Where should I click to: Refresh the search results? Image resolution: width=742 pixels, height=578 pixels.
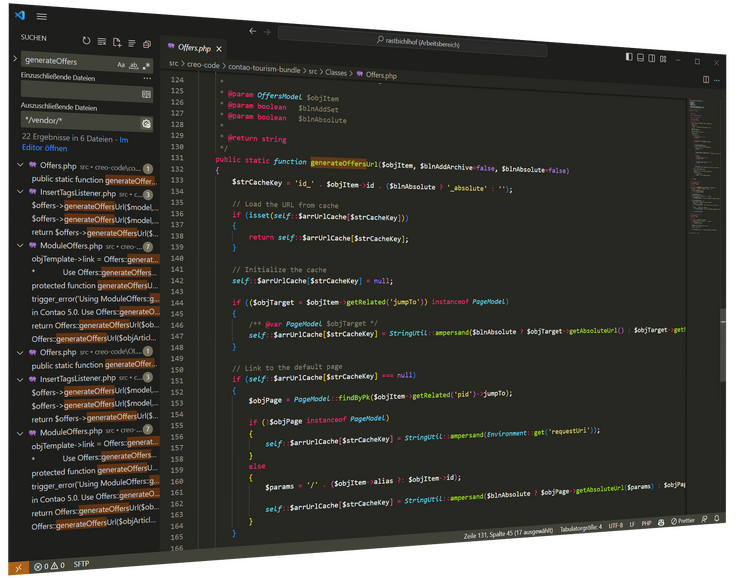coord(86,41)
